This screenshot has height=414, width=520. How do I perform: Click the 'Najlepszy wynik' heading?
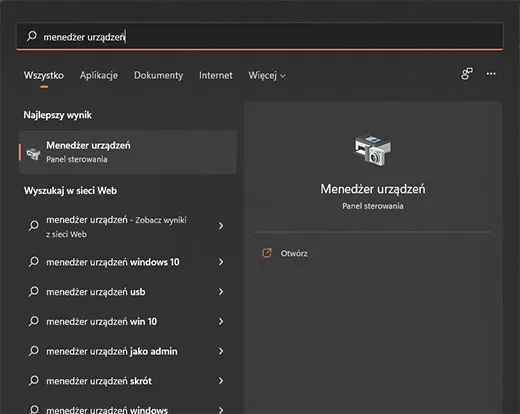pos(57,115)
